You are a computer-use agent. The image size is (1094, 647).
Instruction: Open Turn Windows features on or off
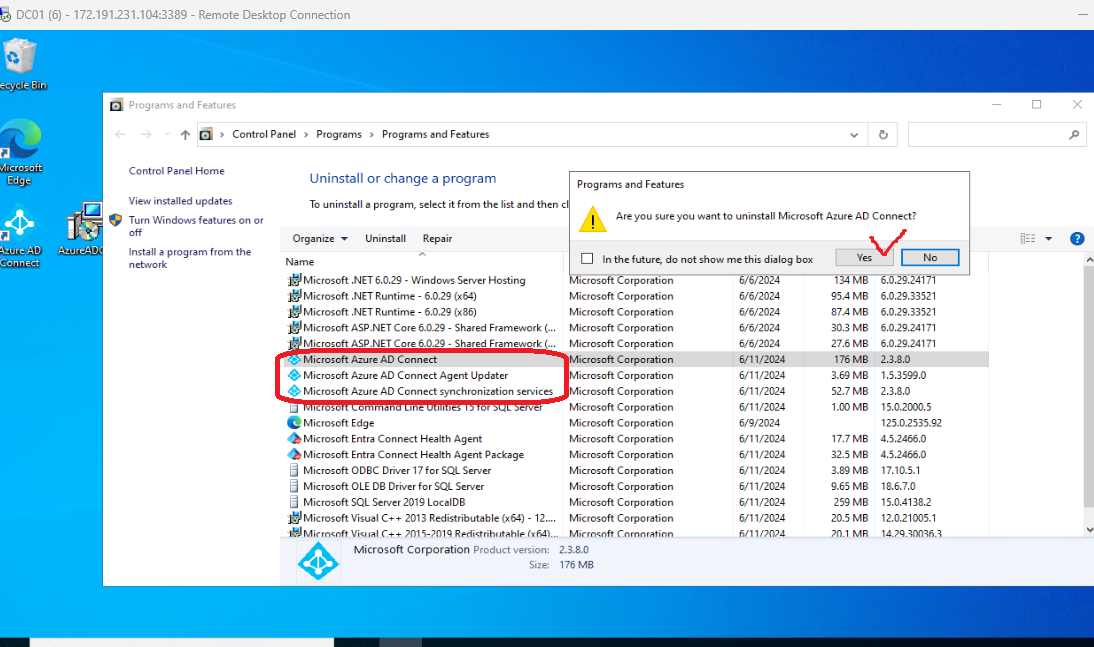[x=196, y=226]
